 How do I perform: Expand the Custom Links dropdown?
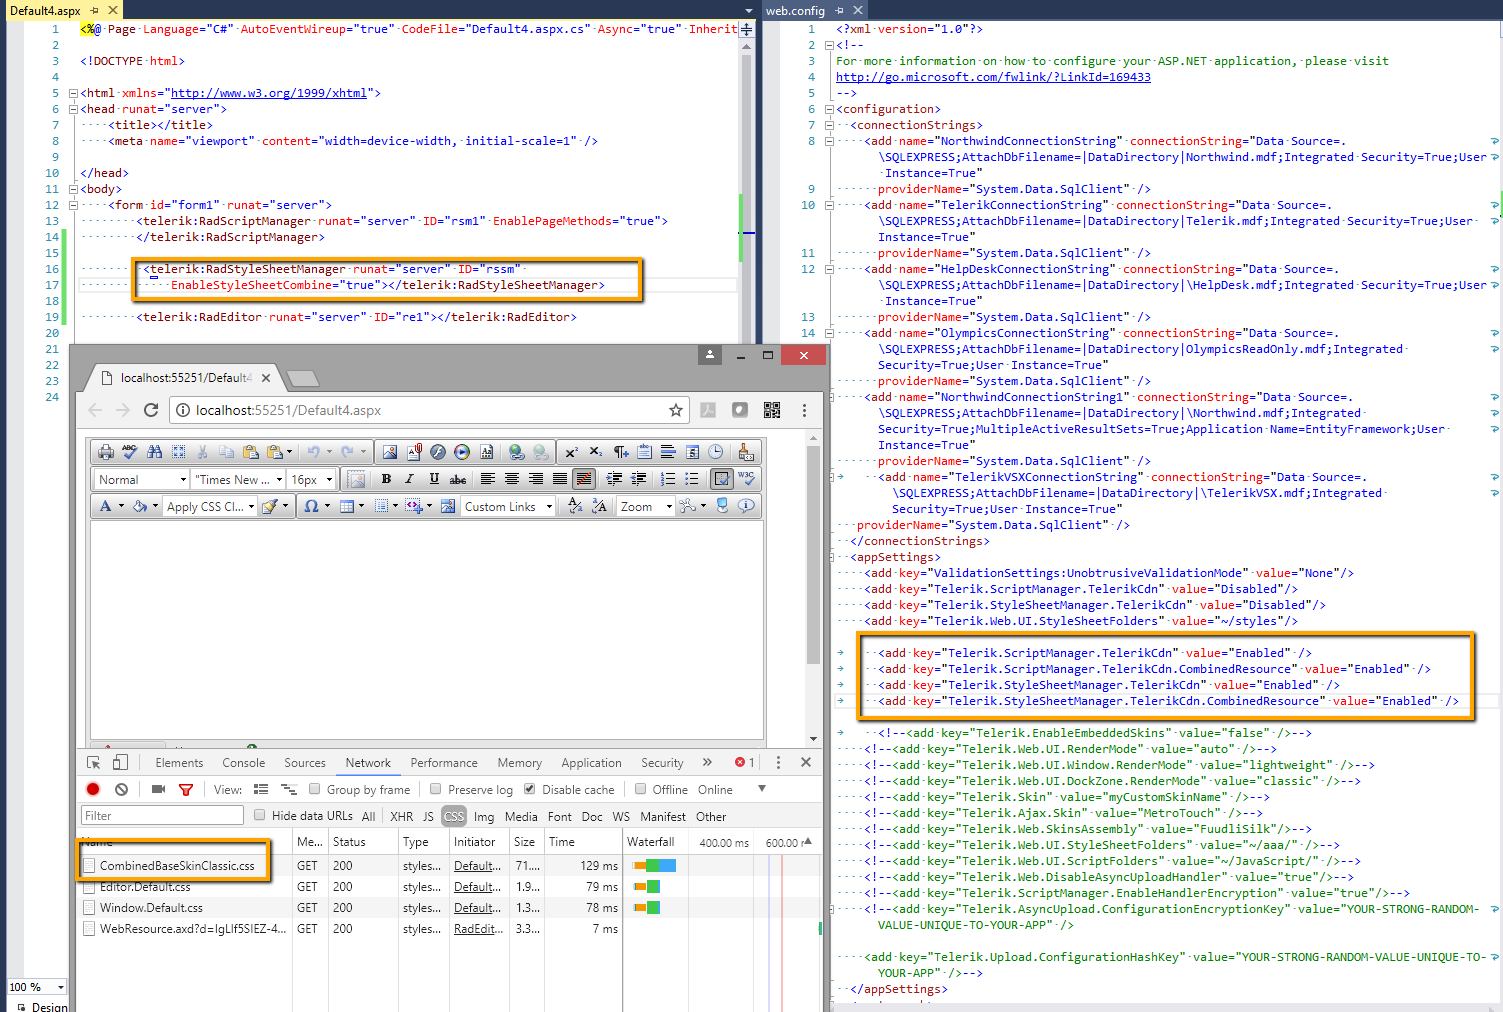click(507, 507)
